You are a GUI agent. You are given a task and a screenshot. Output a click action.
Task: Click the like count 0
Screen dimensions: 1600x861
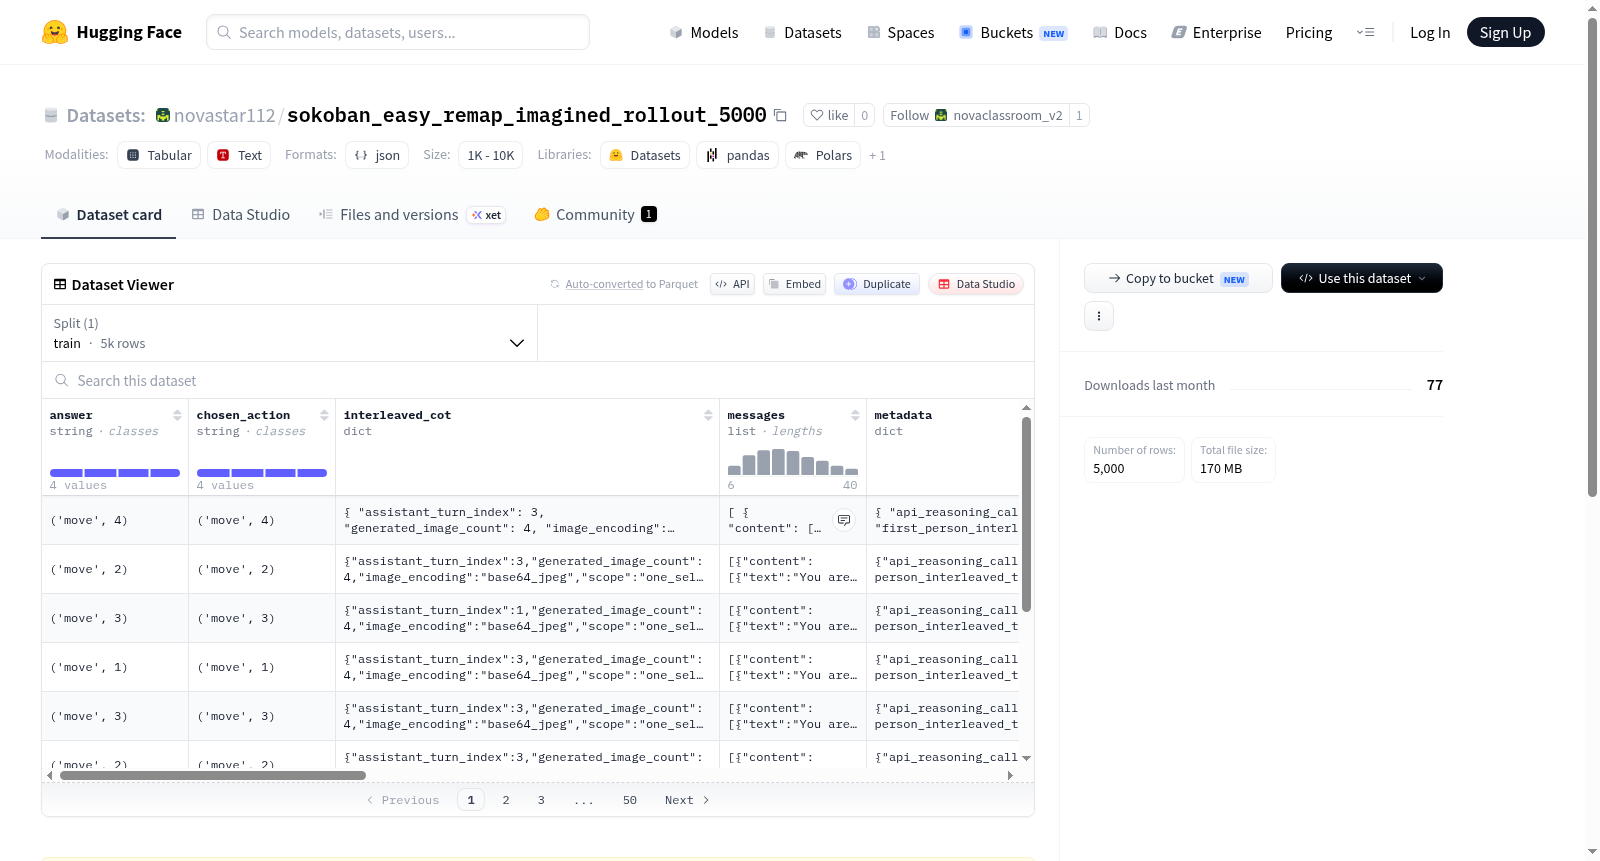(865, 115)
